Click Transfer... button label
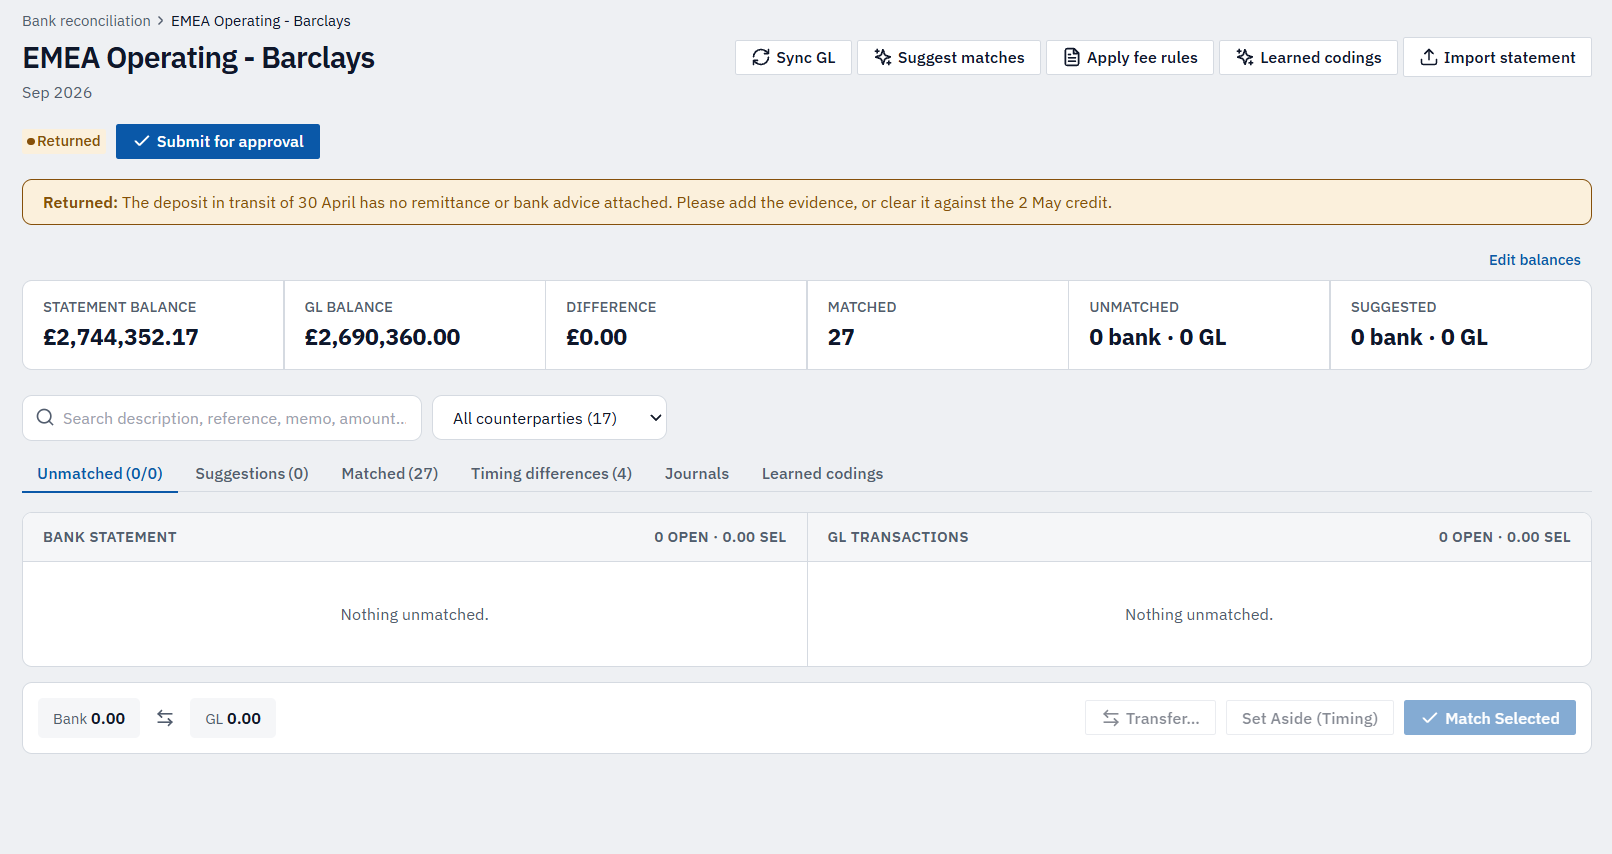The image size is (1612, 854). [1162, 718]
